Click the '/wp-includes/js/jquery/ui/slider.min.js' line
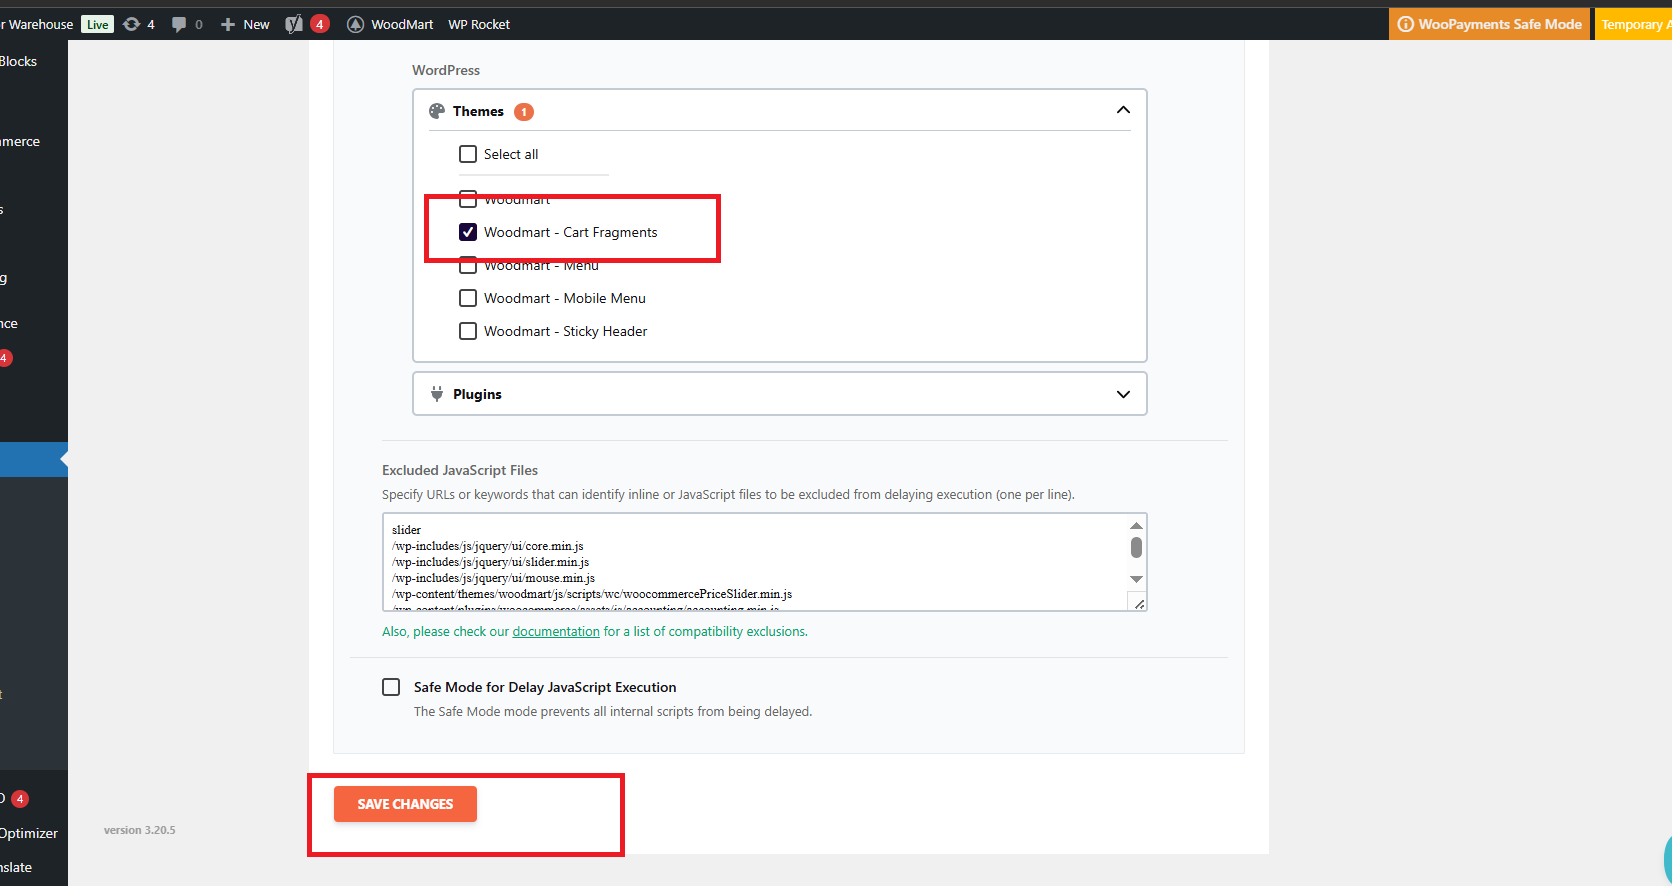This screenshot has width=1672, height=886. 491,562
